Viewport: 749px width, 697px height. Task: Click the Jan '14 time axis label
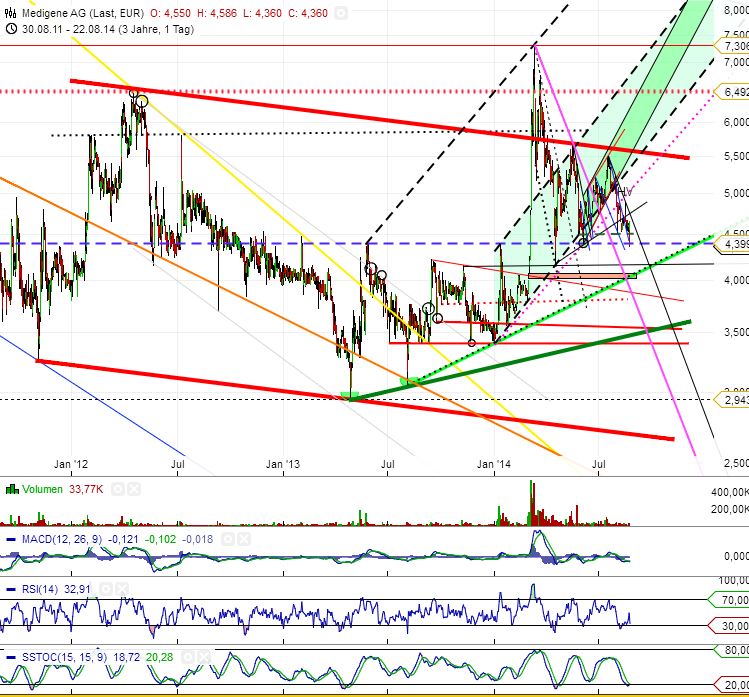[494, 464]
